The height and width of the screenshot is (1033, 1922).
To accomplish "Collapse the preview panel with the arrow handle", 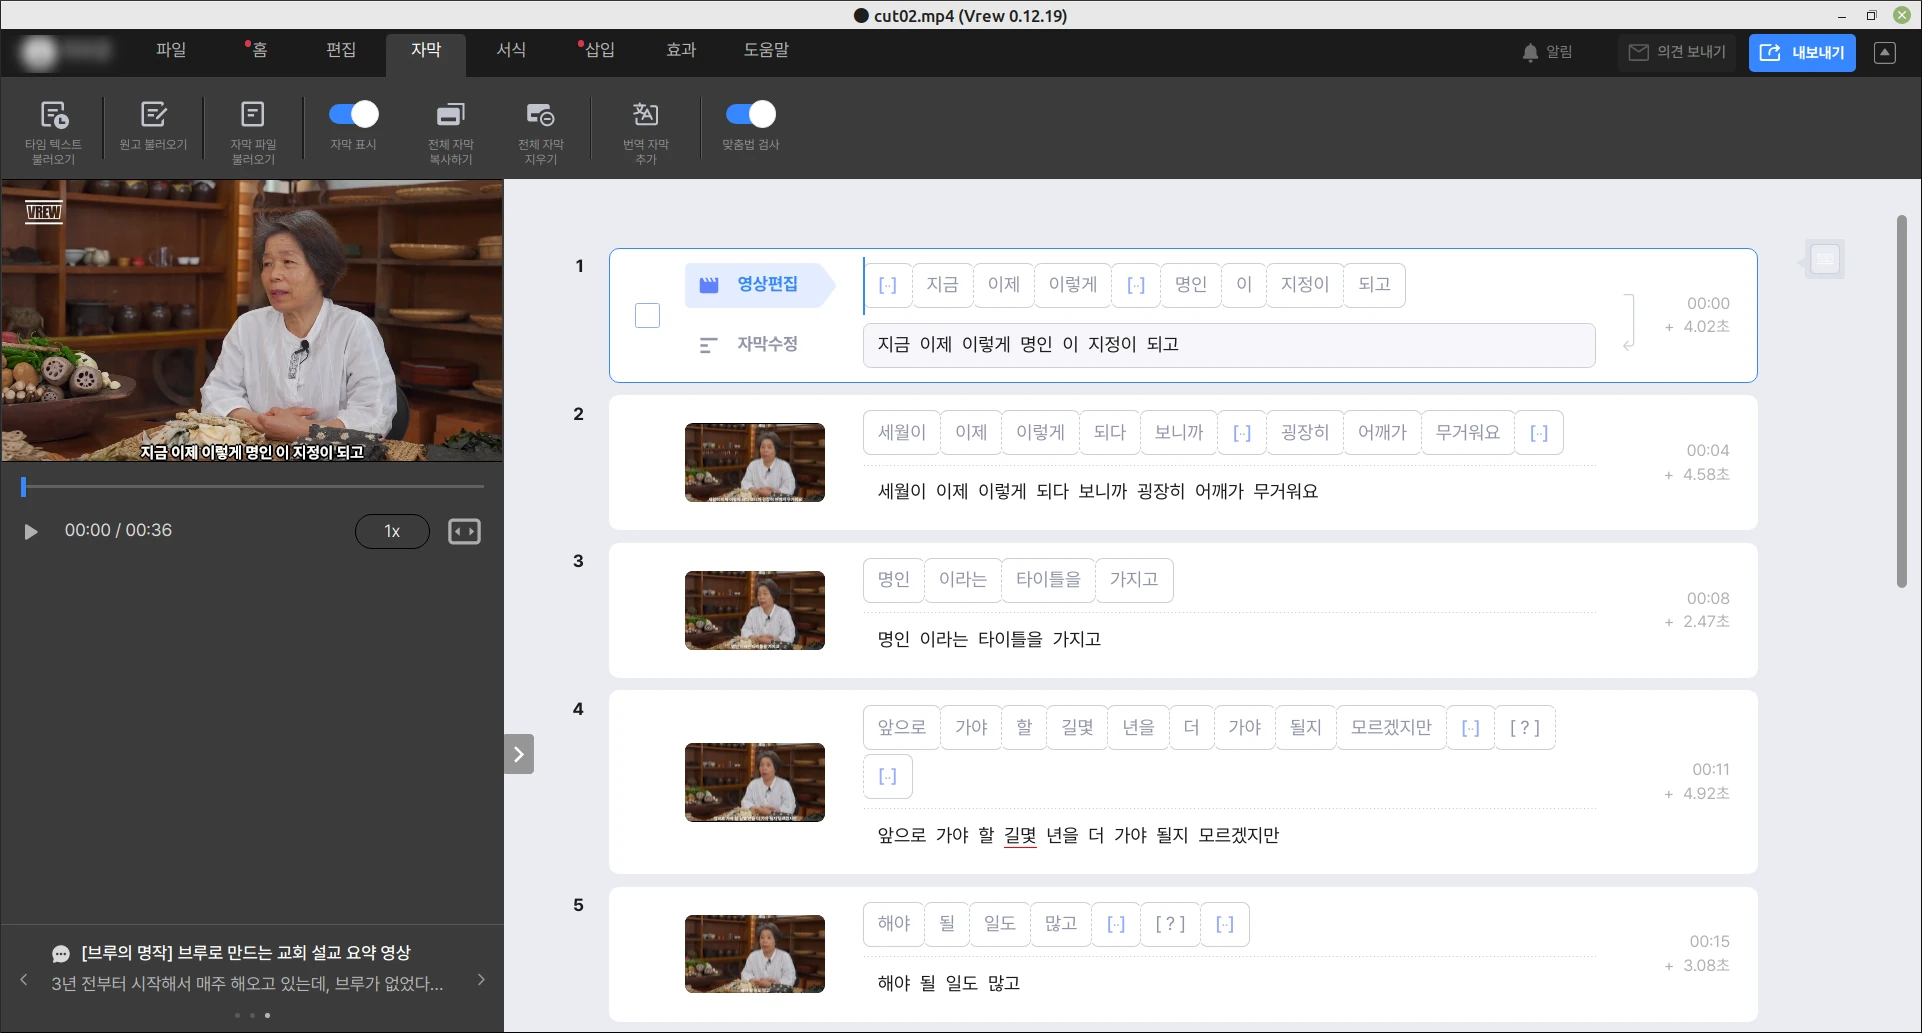I will pos(518,754).
